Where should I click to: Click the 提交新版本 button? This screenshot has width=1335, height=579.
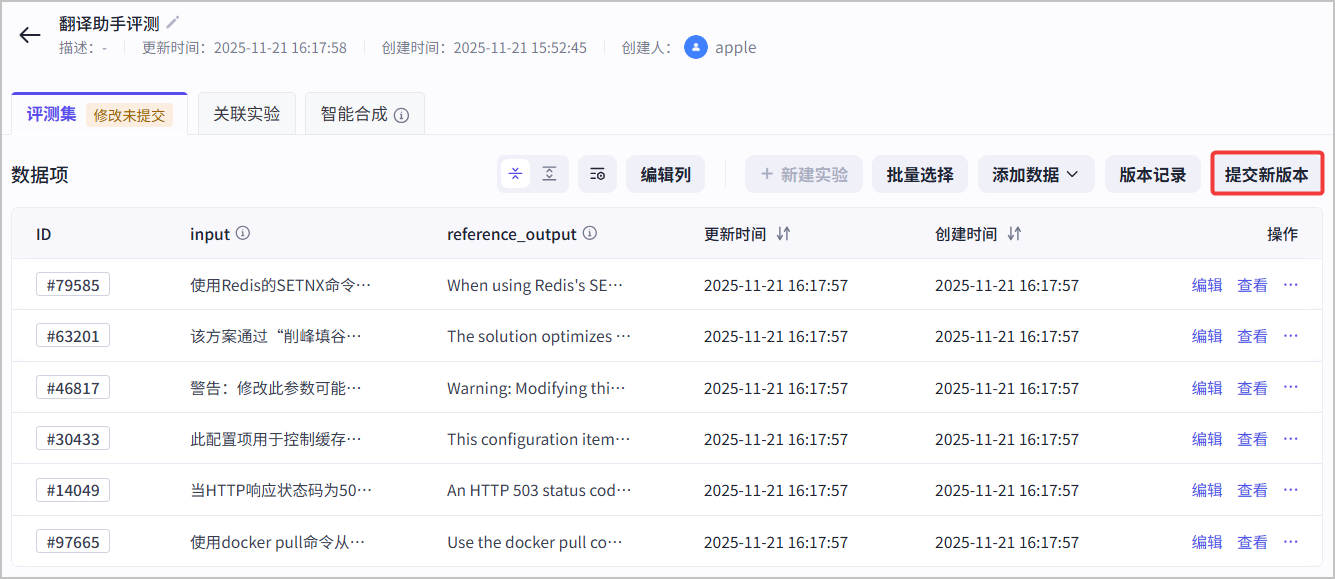point(1267,174)
